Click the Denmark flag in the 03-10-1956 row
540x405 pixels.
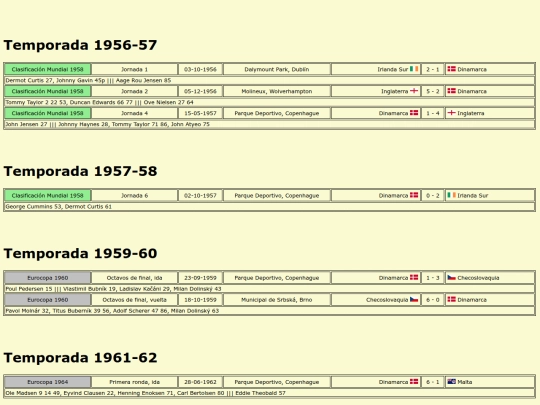(x=451, y=69)
